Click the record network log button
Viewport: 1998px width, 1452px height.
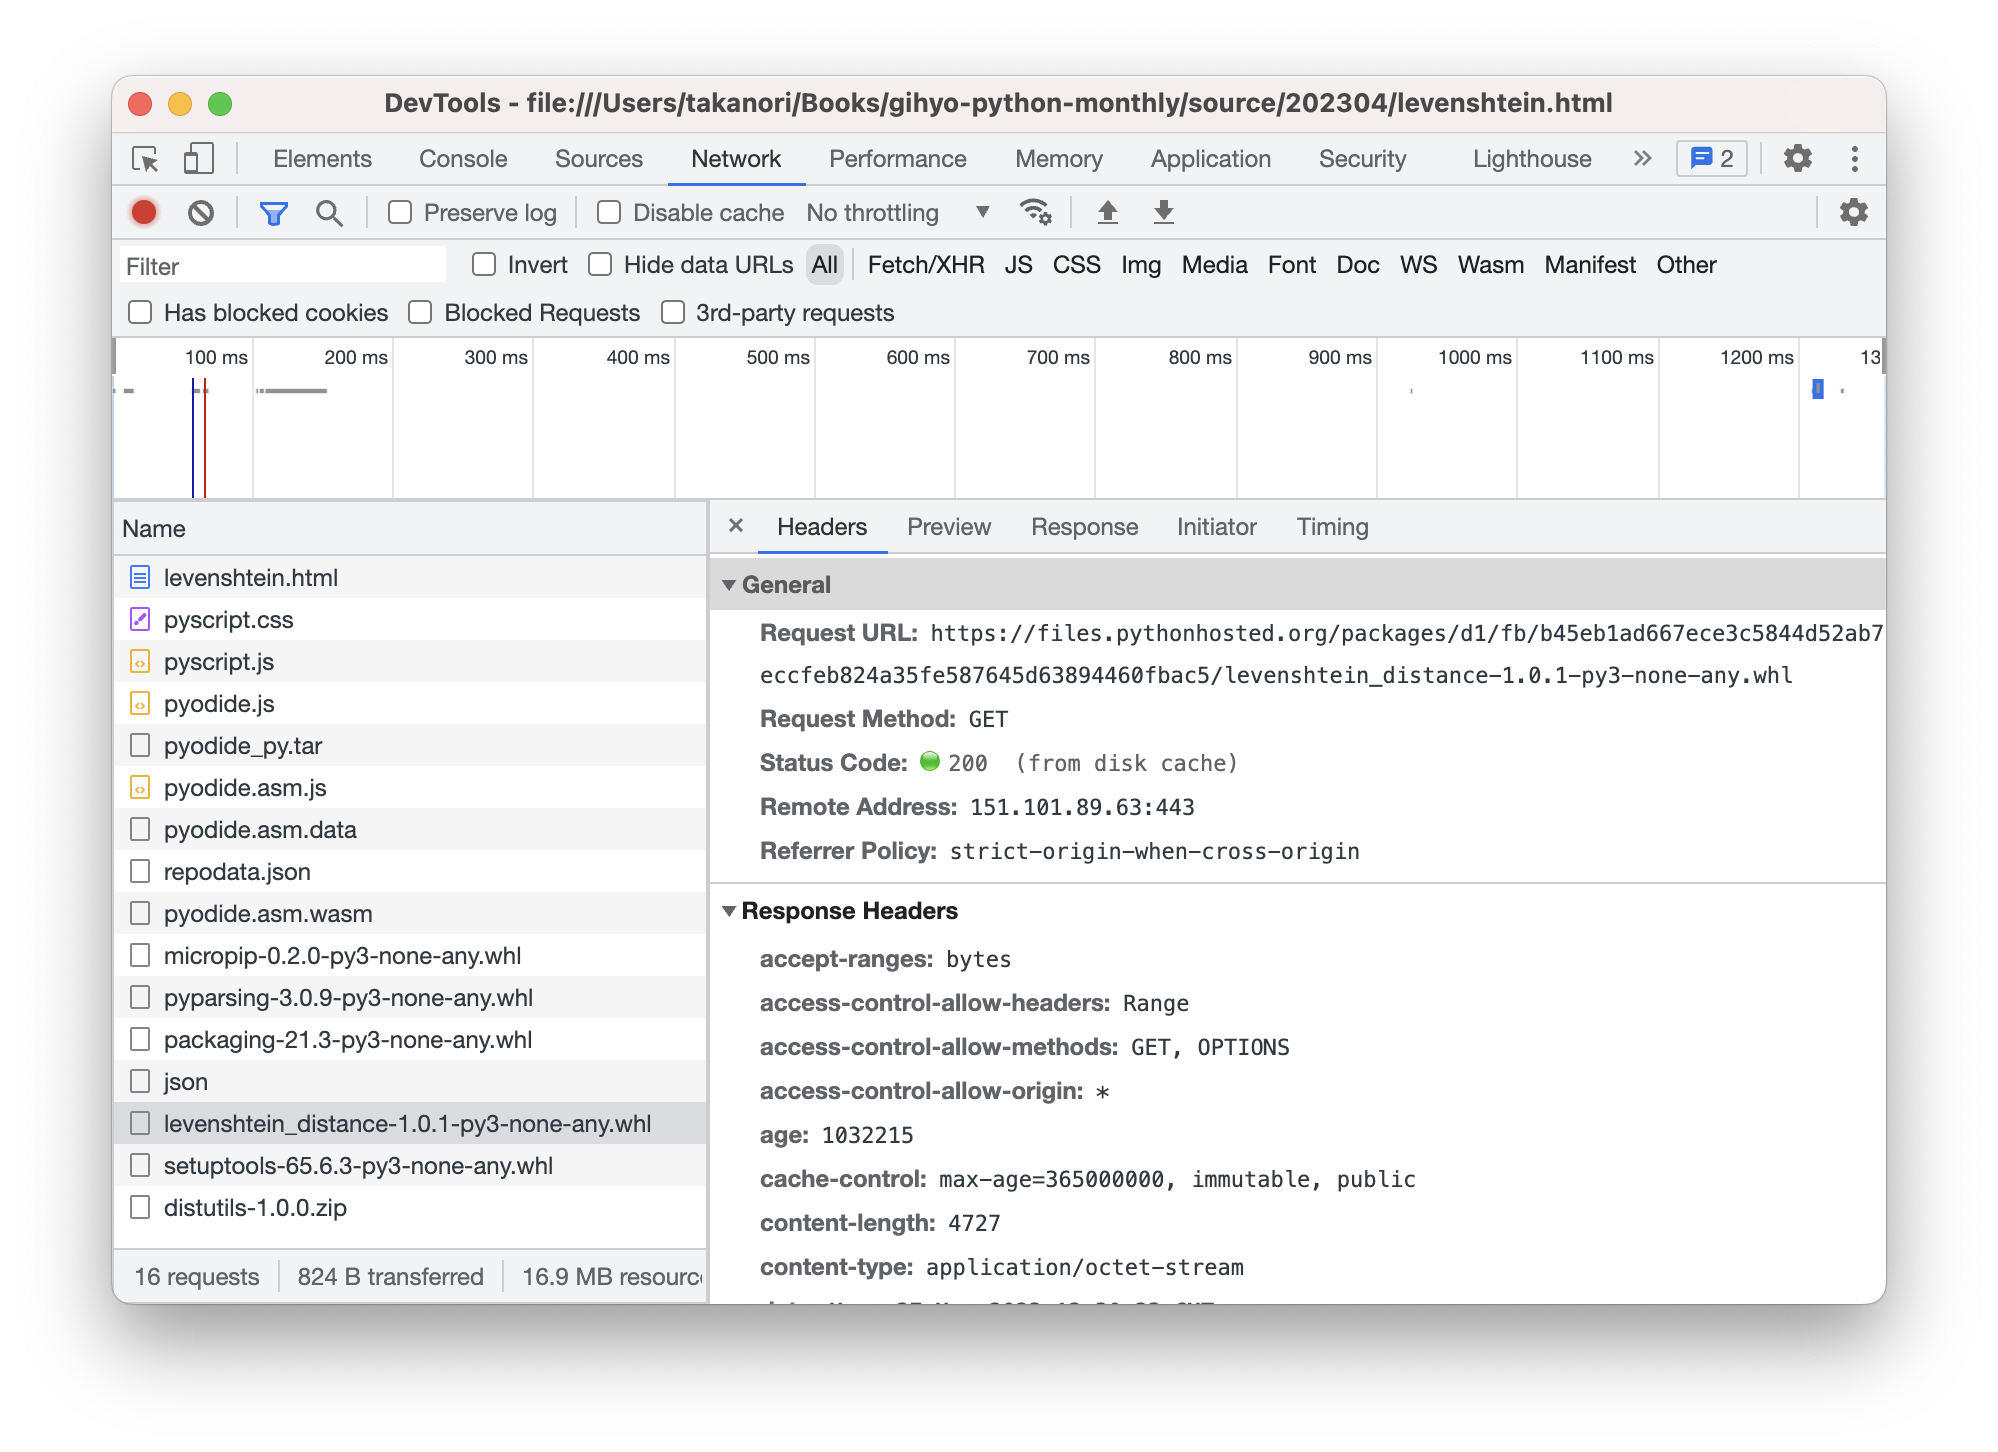pos(144,212)
